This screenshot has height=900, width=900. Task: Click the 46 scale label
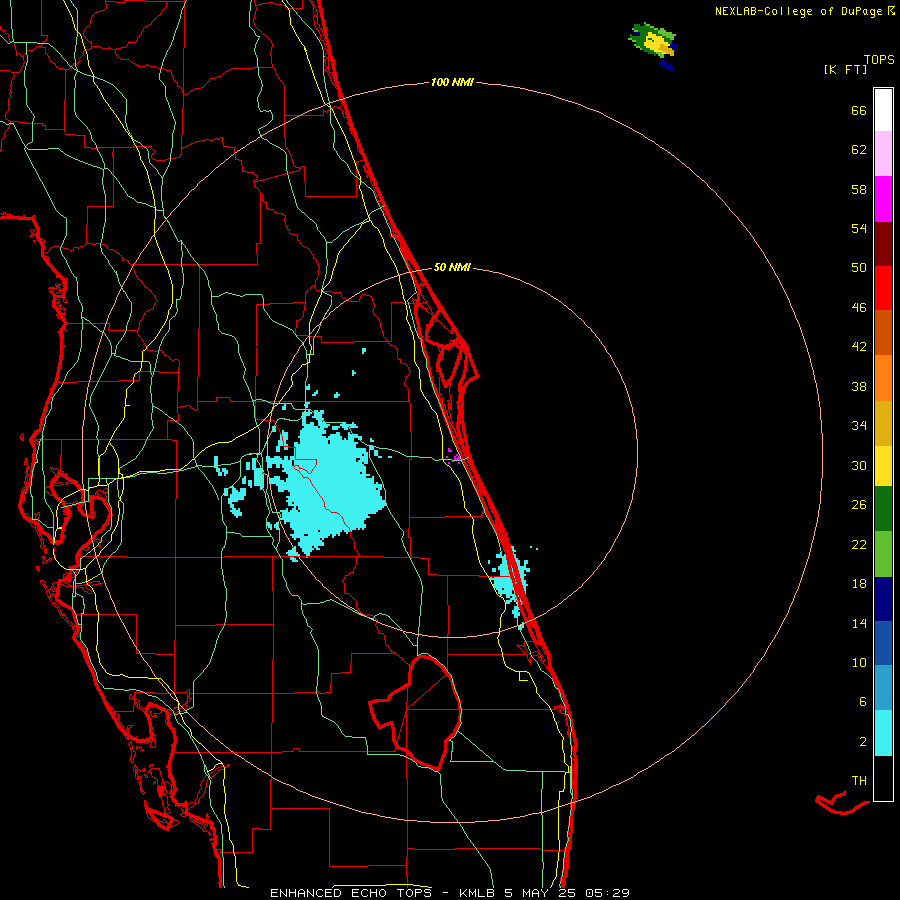coord(859,308)
